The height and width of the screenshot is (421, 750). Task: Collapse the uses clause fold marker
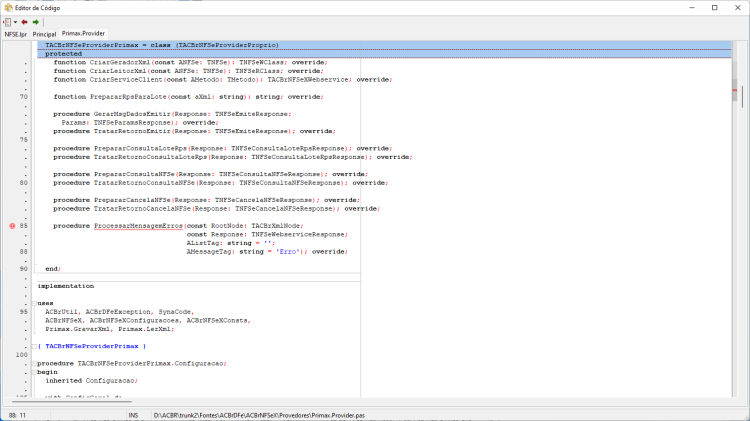coord(34,303)
